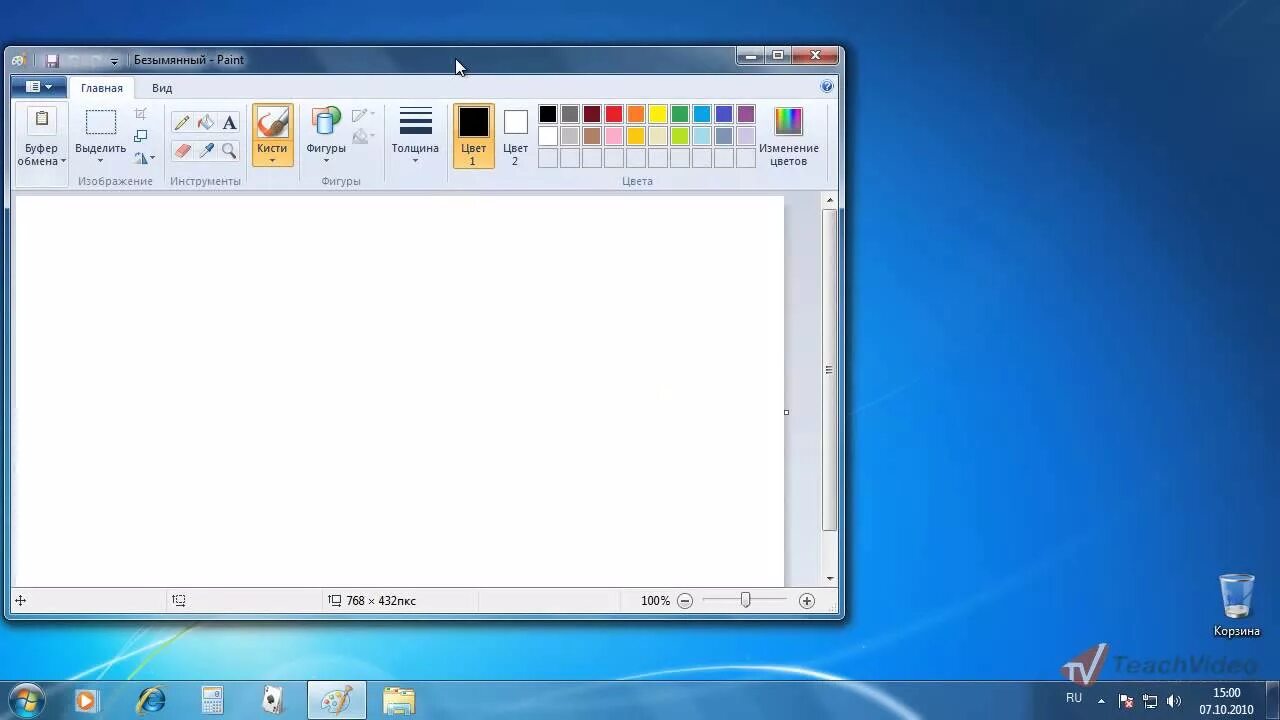Click the Crop image icon
Screen dimensions: 1280x720
coord(141,114)
